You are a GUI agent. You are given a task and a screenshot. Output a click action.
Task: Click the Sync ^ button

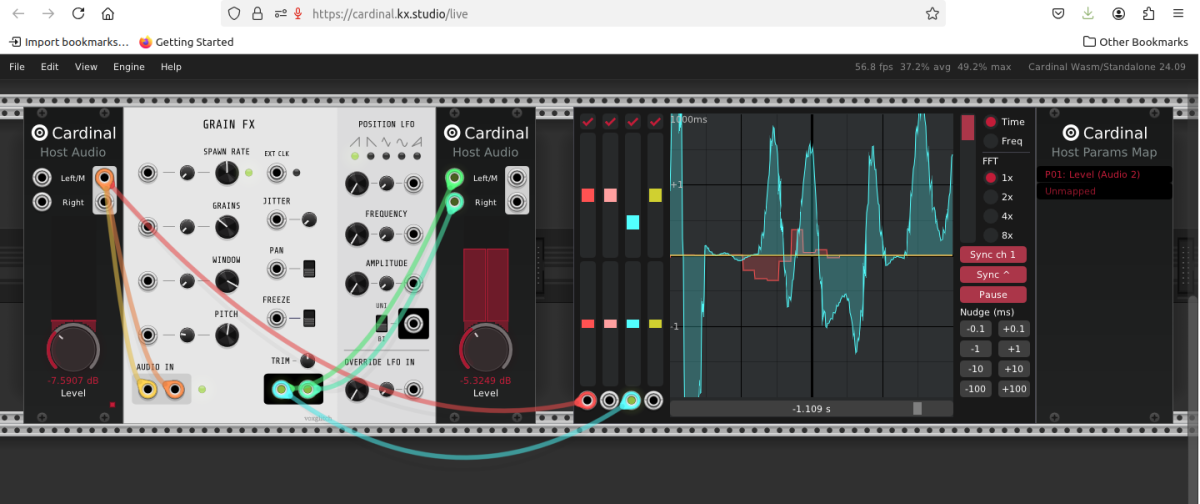tap(993, 274)
